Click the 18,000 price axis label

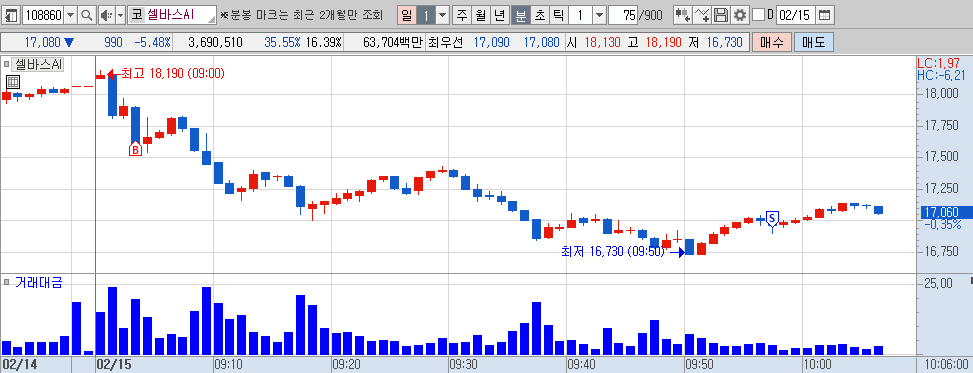coord(941,94)
